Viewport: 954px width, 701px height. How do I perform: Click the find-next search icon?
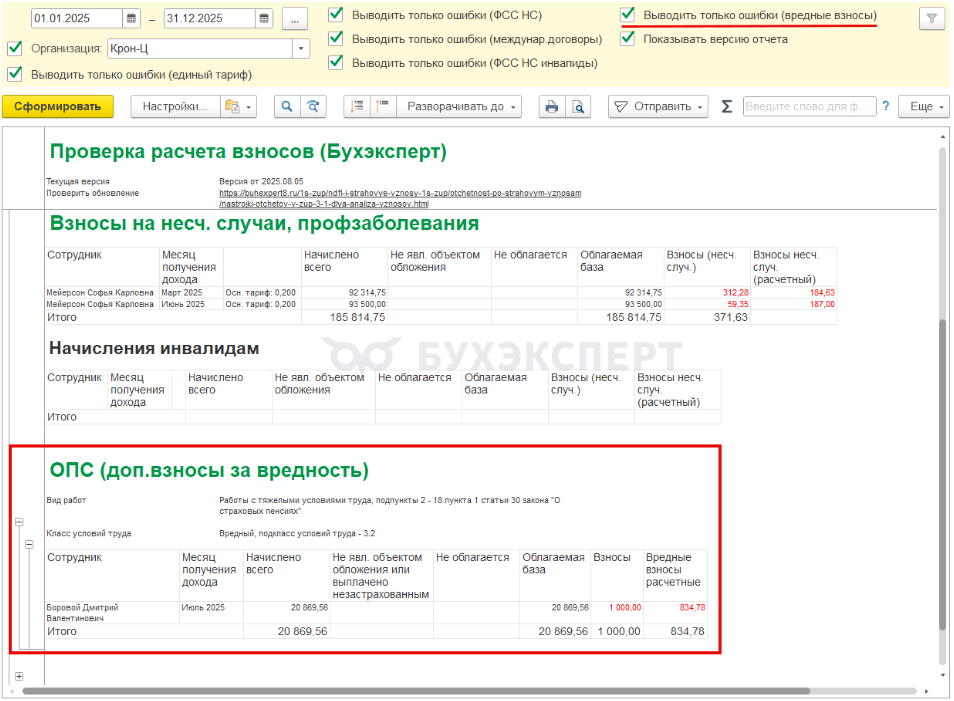point(313,106)
